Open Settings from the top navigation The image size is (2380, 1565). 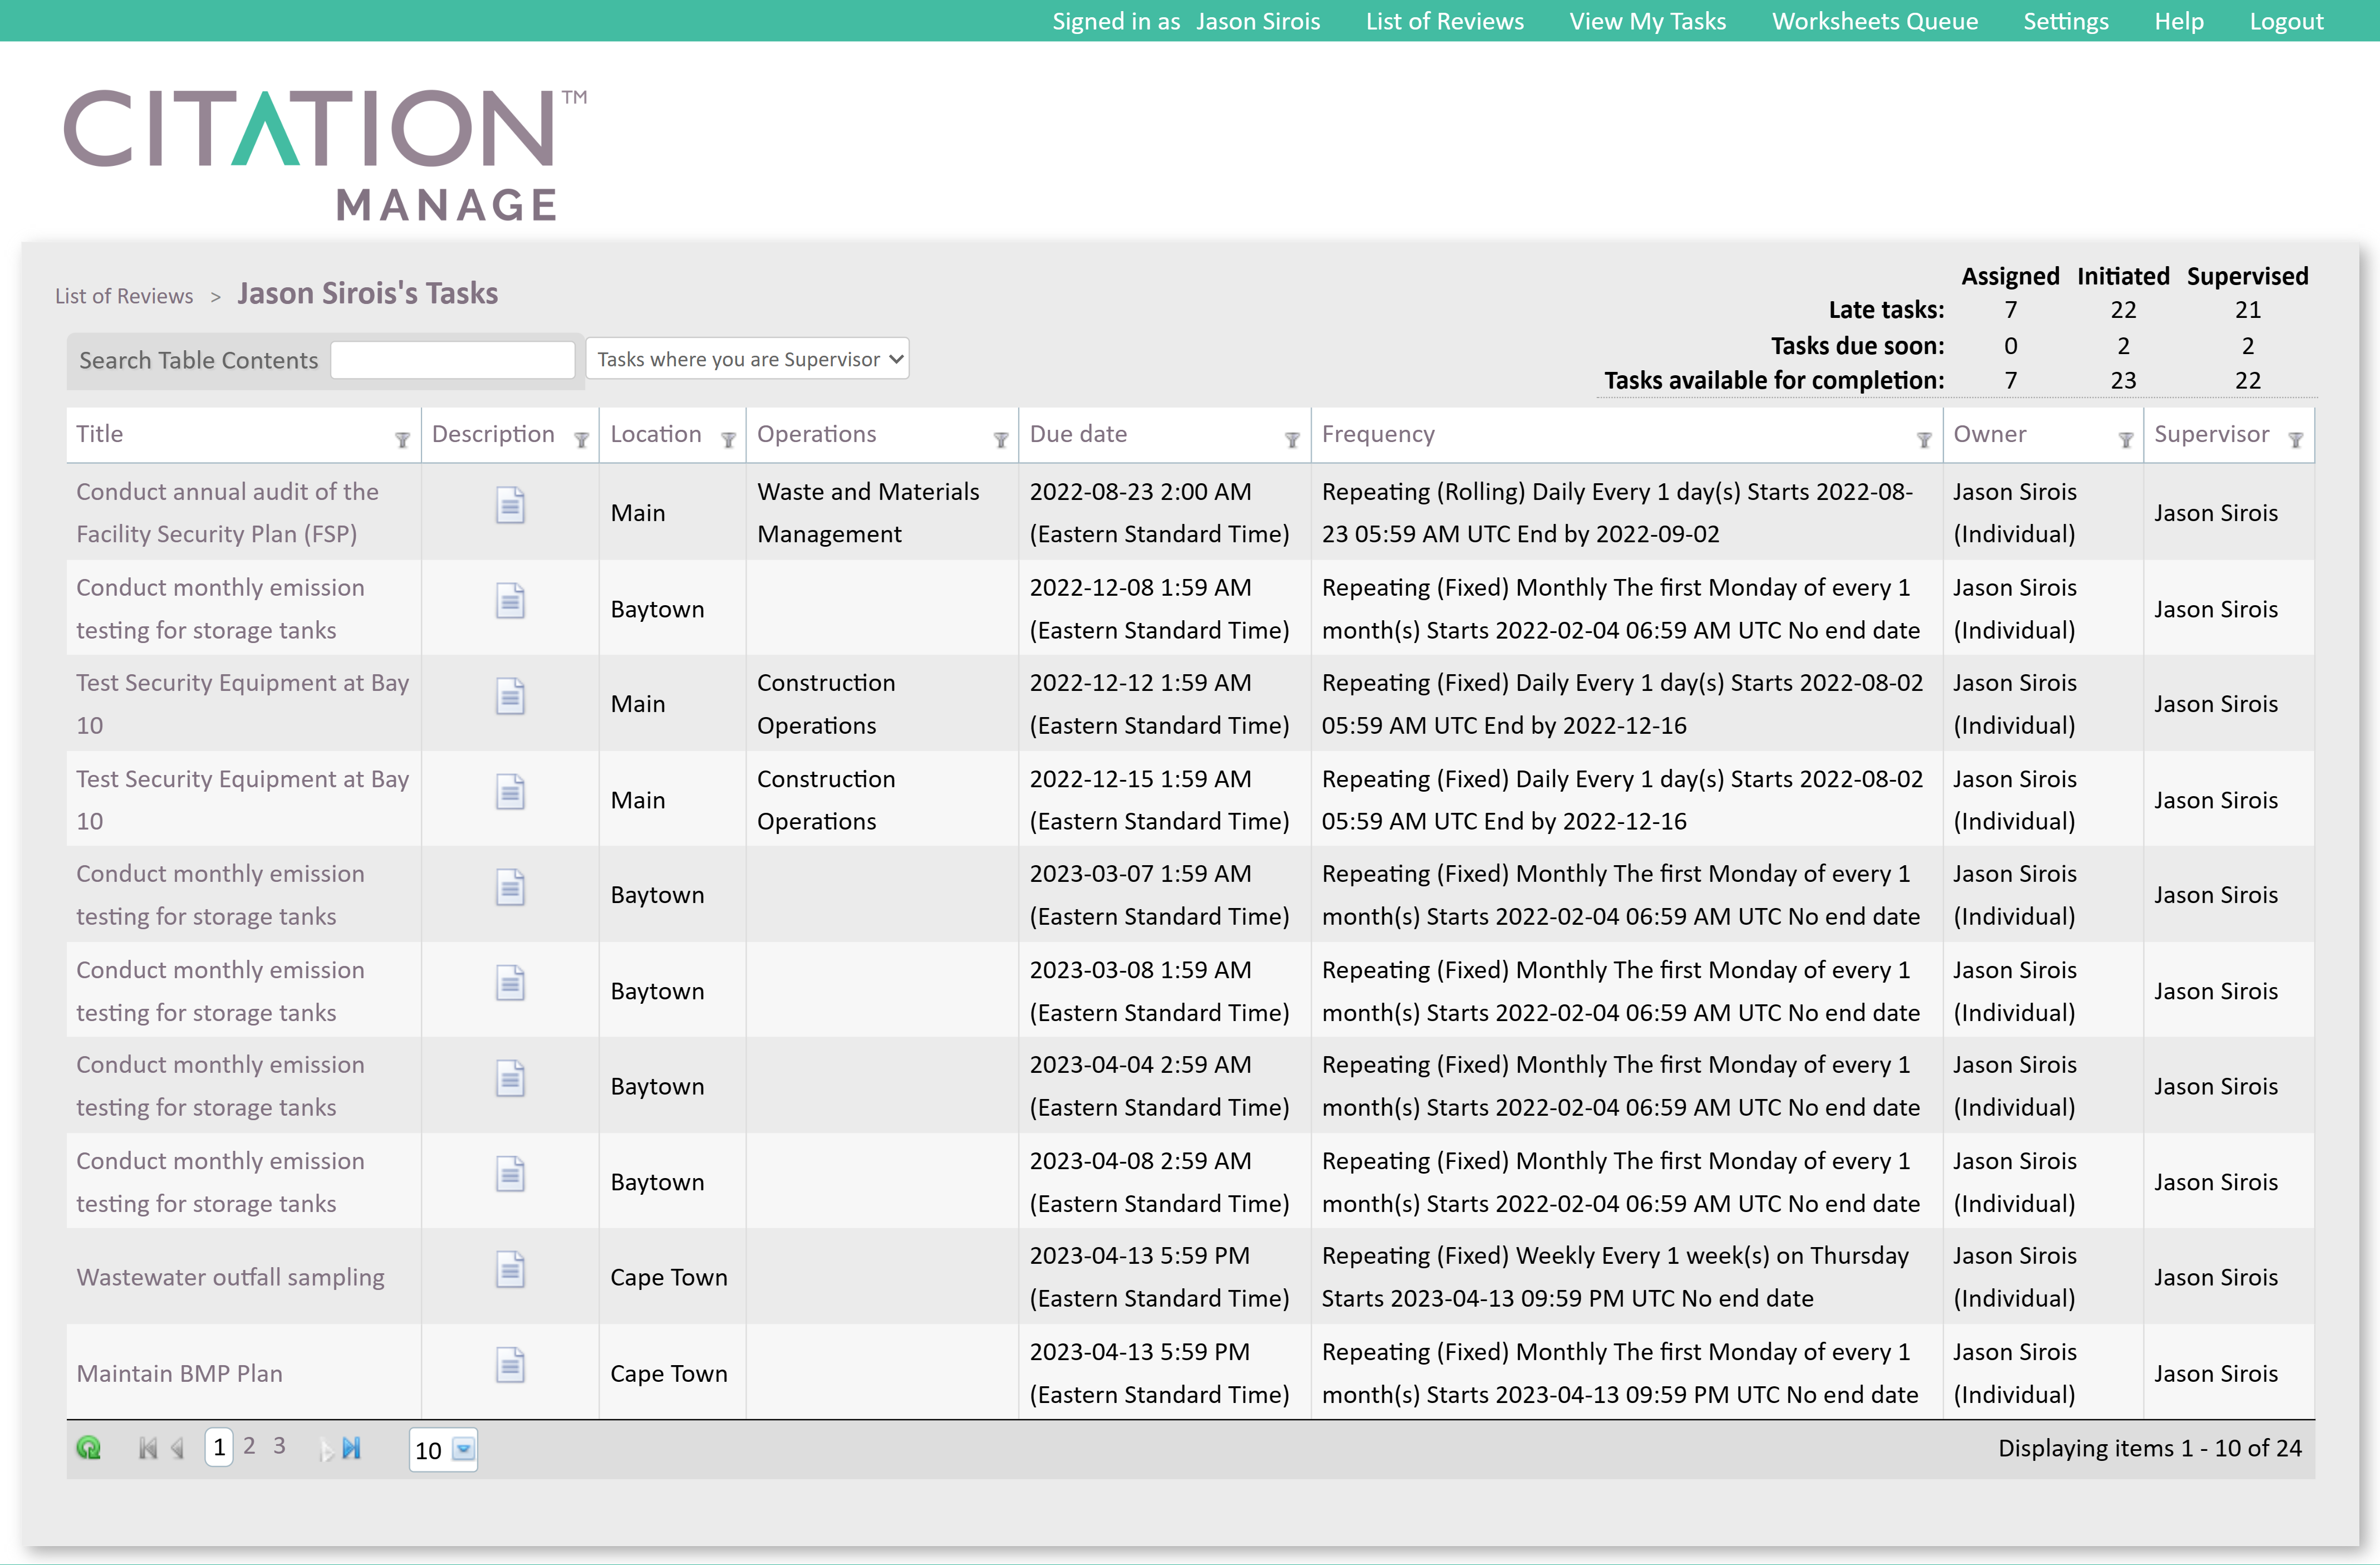pos(2065,20)
